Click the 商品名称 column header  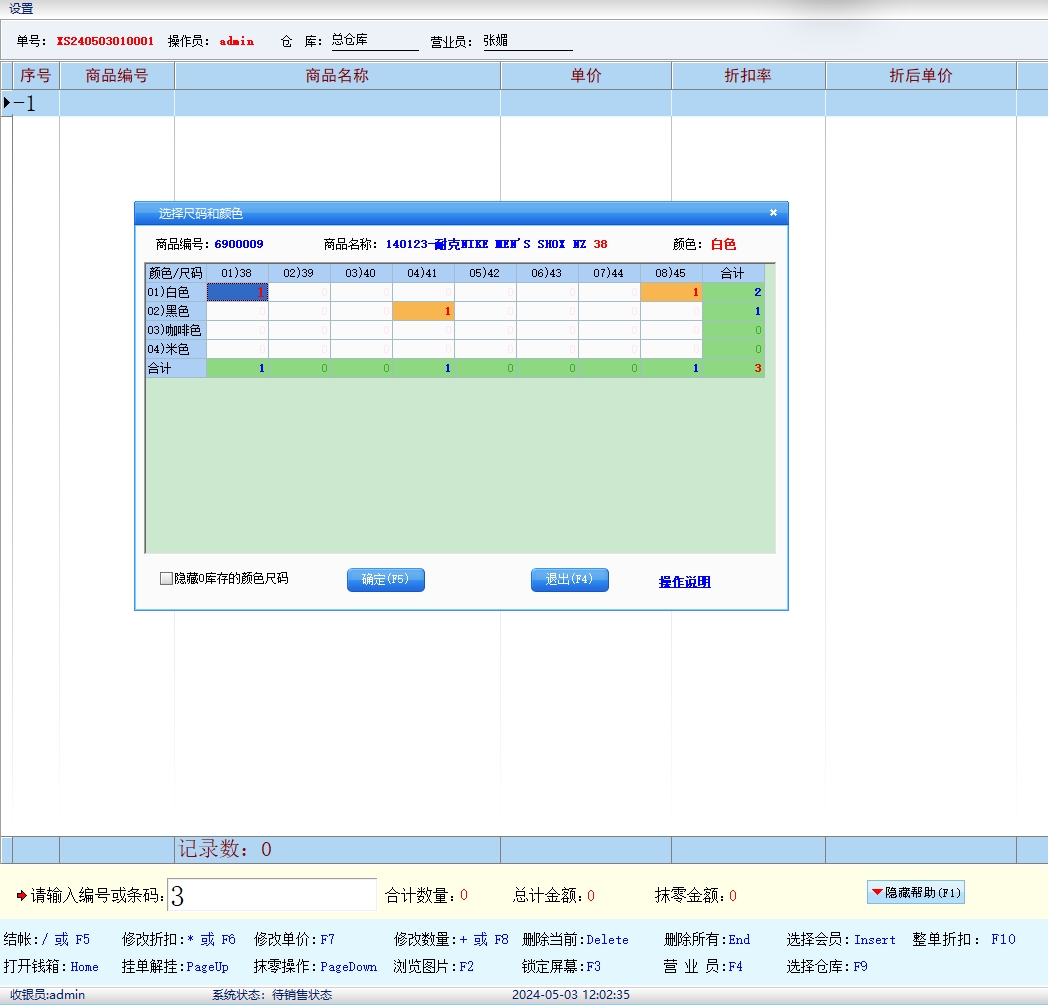(x=337, y=76)
